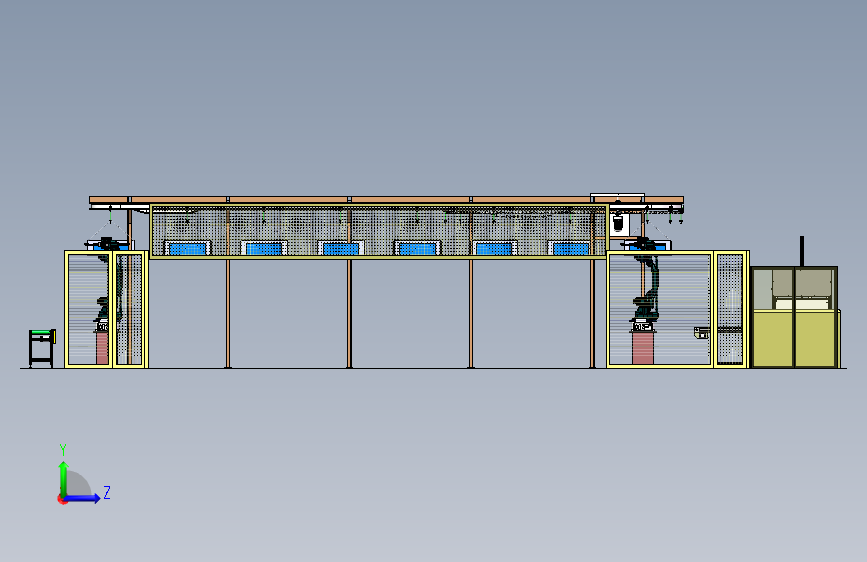Click the green Y axis arrow of the triad
The height and width of the screenshot is (562, 867).
[64, 479]
